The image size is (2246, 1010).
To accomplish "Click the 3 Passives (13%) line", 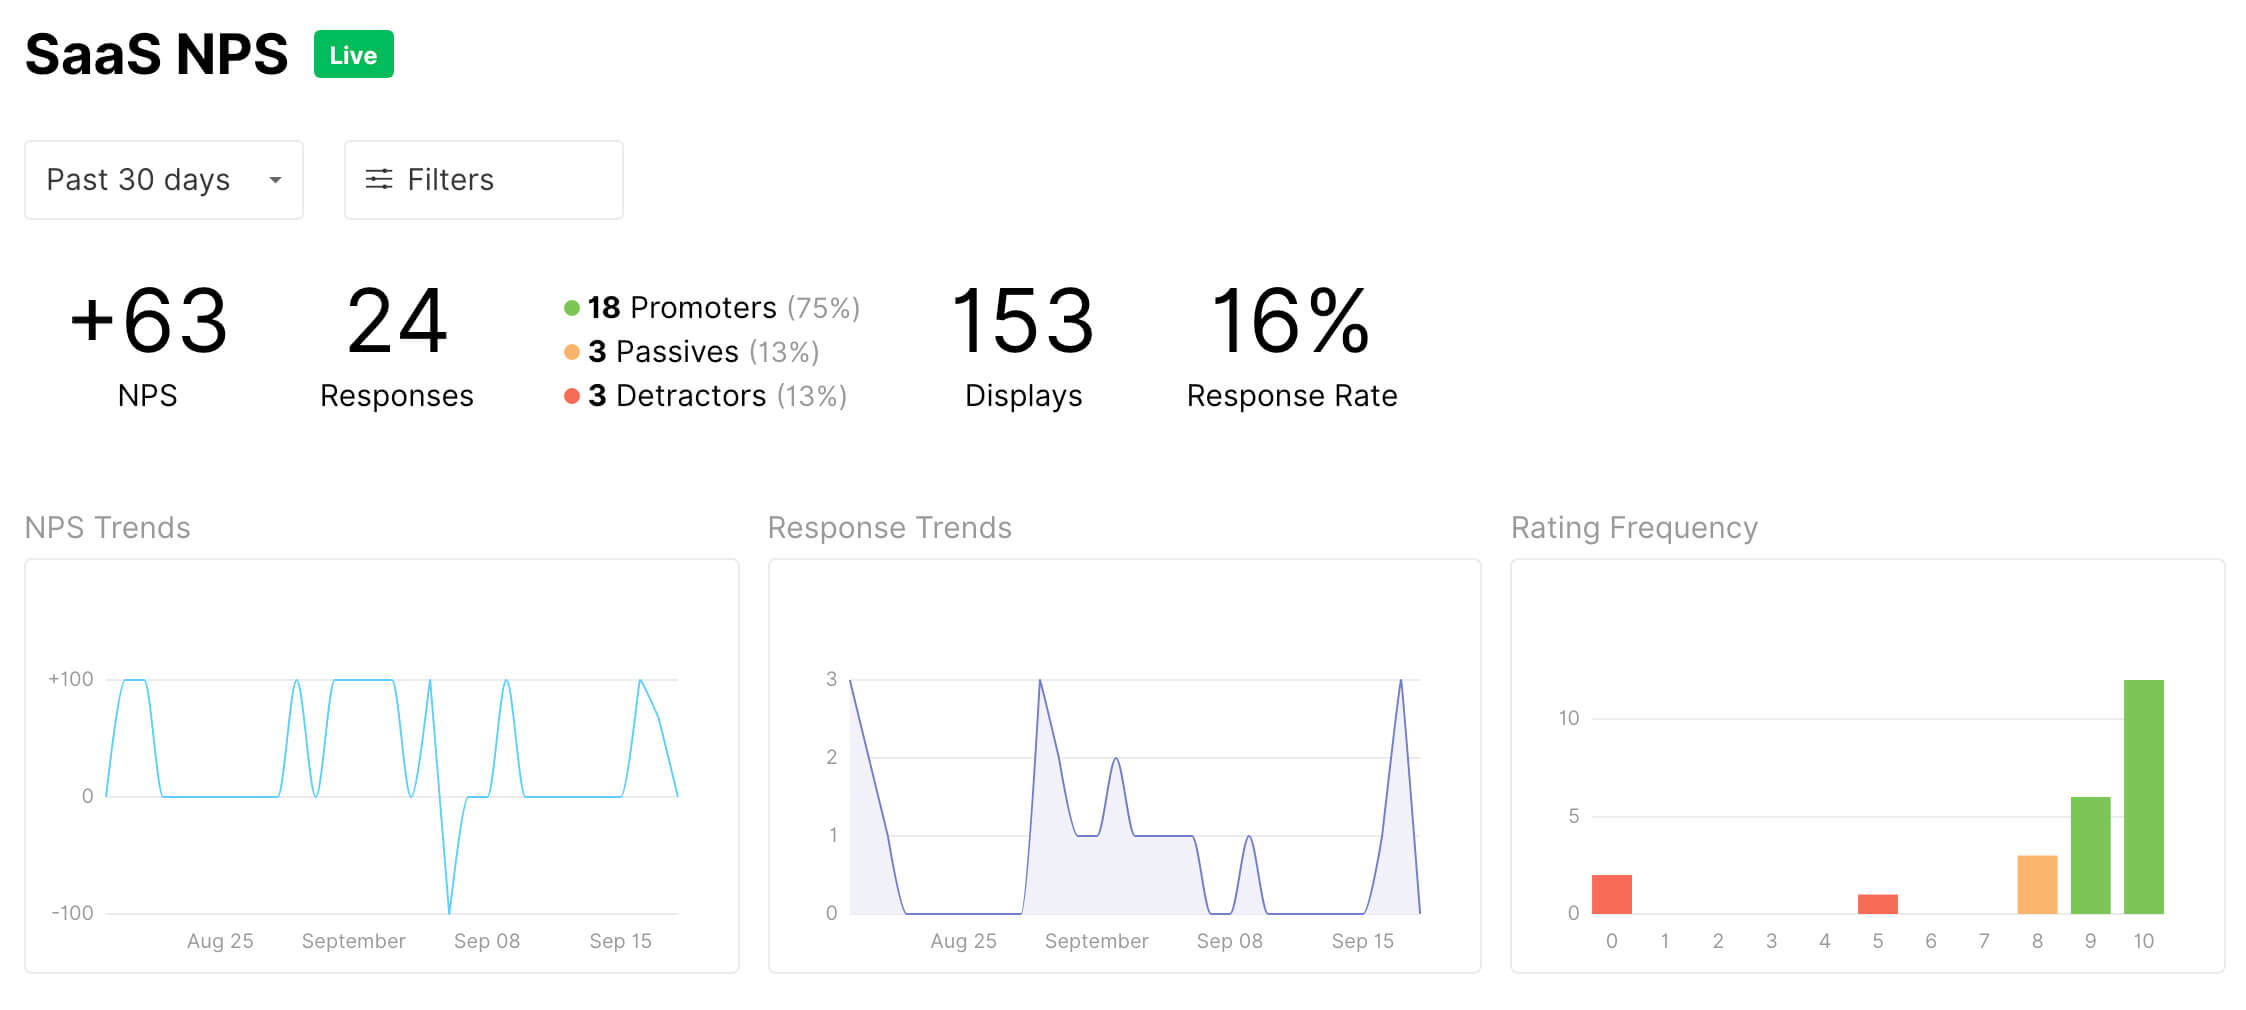I will point(692,352).
